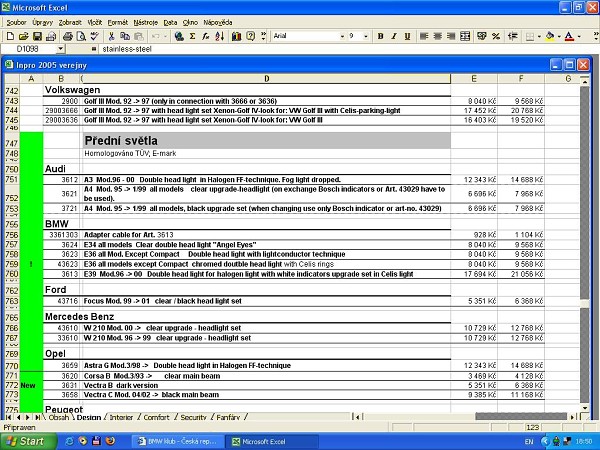Align cell text to the left
Viewport: 600px width, 450px height.
point(424,36)
